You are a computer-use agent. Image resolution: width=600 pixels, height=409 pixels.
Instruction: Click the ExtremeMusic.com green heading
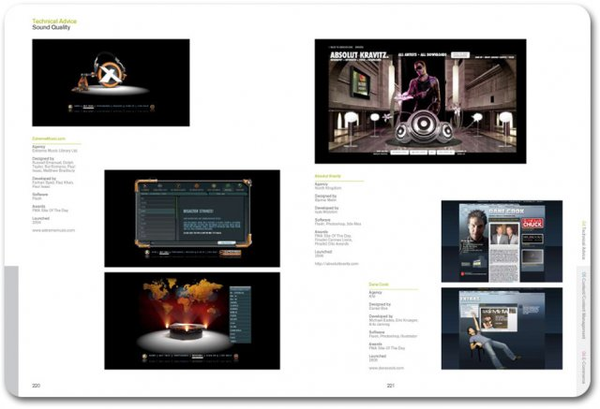pos(49,139)
